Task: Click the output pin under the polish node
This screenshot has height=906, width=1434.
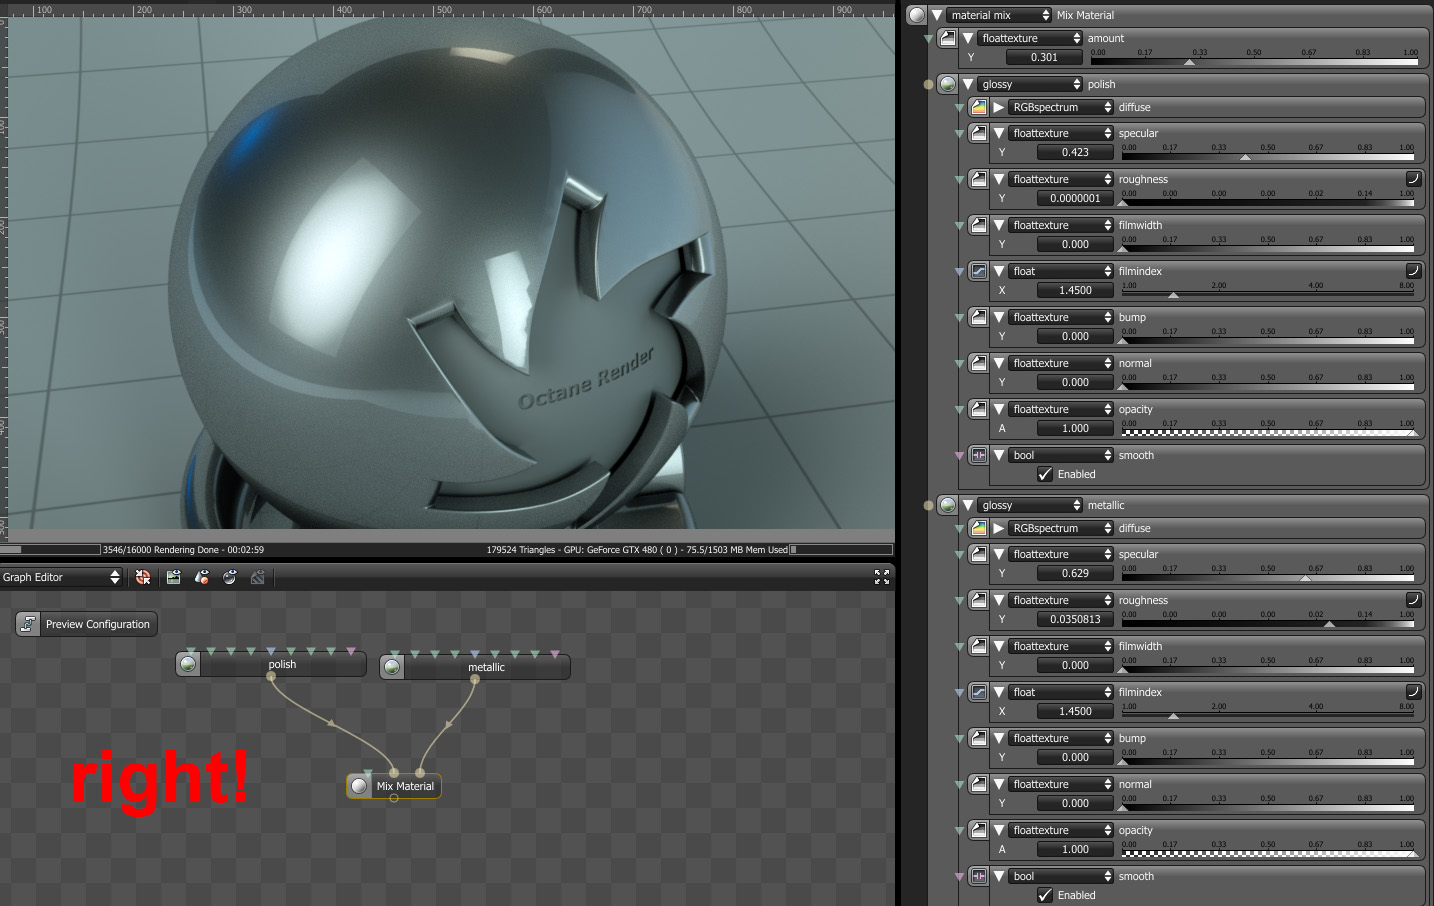Action: pos(271,677)
